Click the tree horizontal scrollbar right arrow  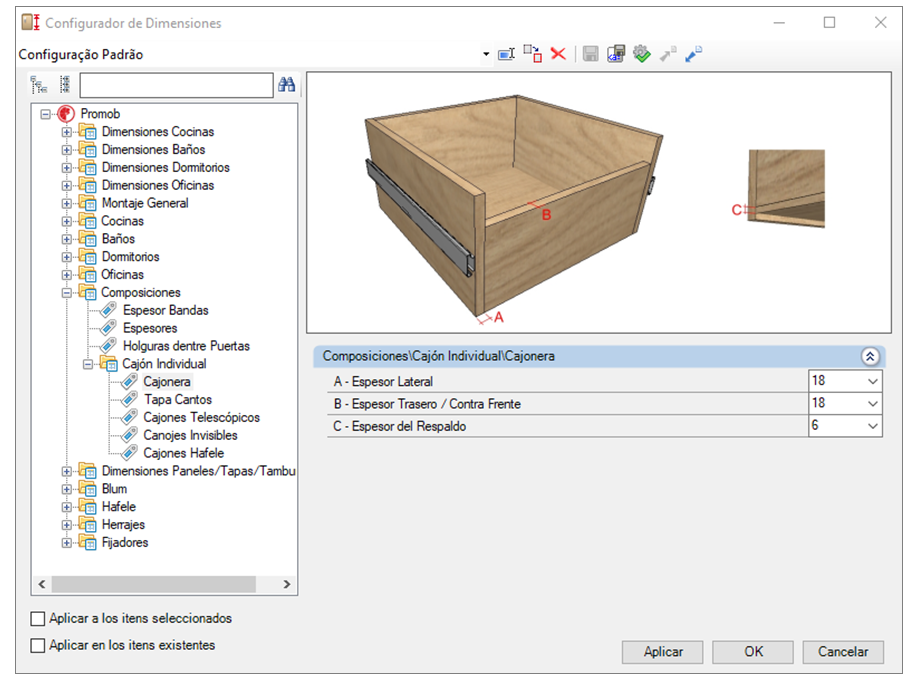(287, 584)
